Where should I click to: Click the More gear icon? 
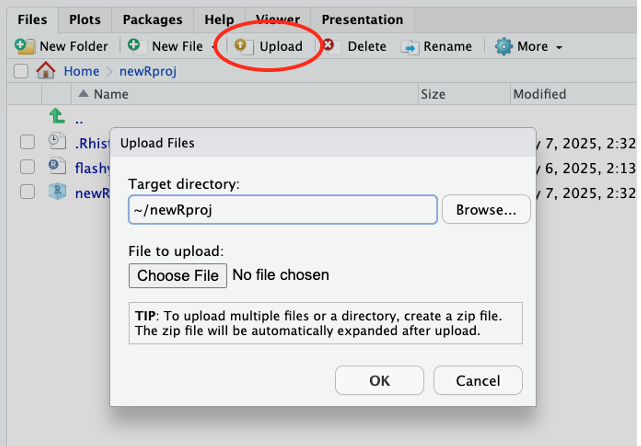coord(503,46)
